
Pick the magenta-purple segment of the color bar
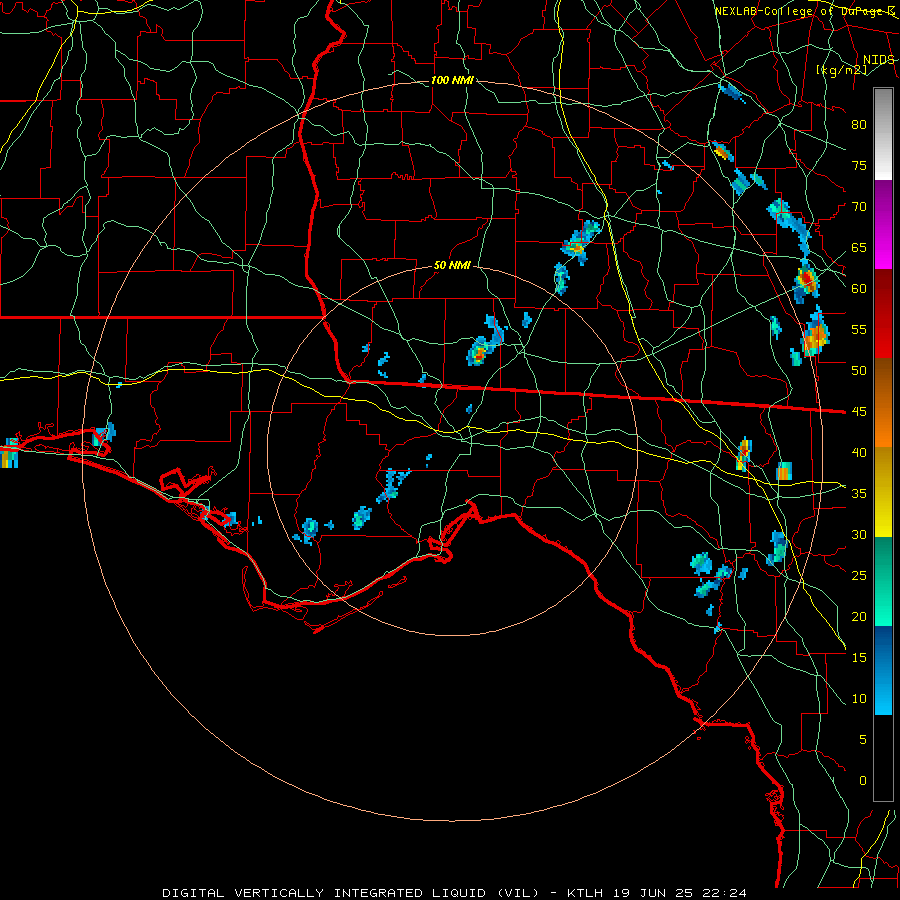click(x=883, y=224)
